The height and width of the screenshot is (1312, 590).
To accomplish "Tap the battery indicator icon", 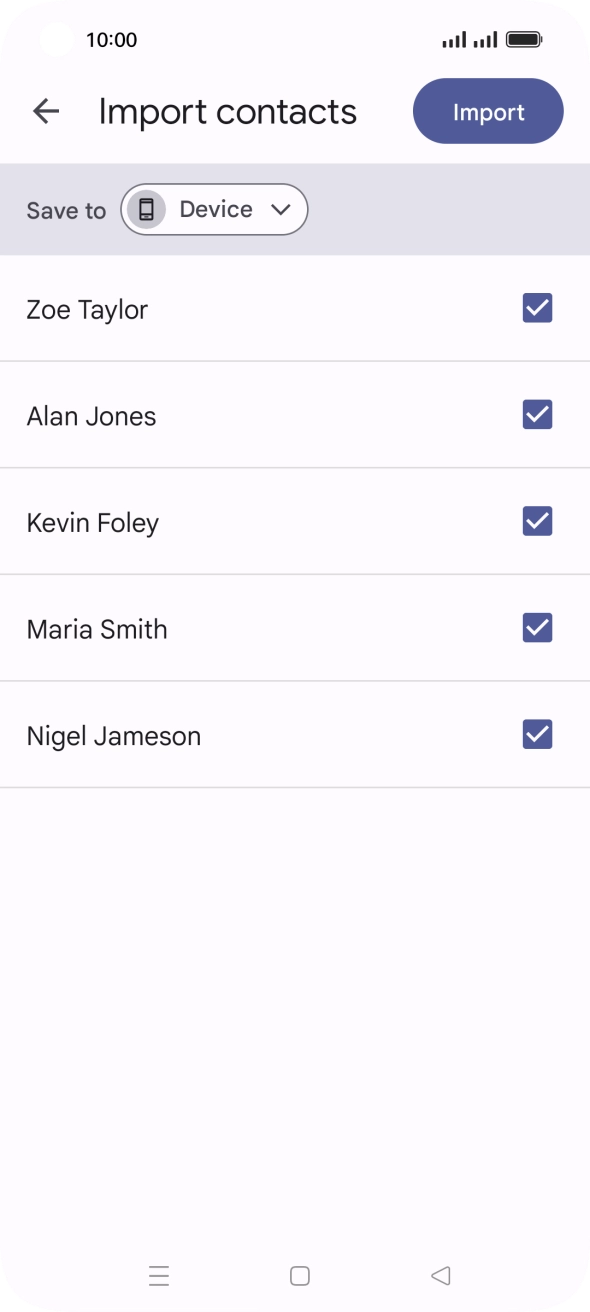I will coord(524,39).
